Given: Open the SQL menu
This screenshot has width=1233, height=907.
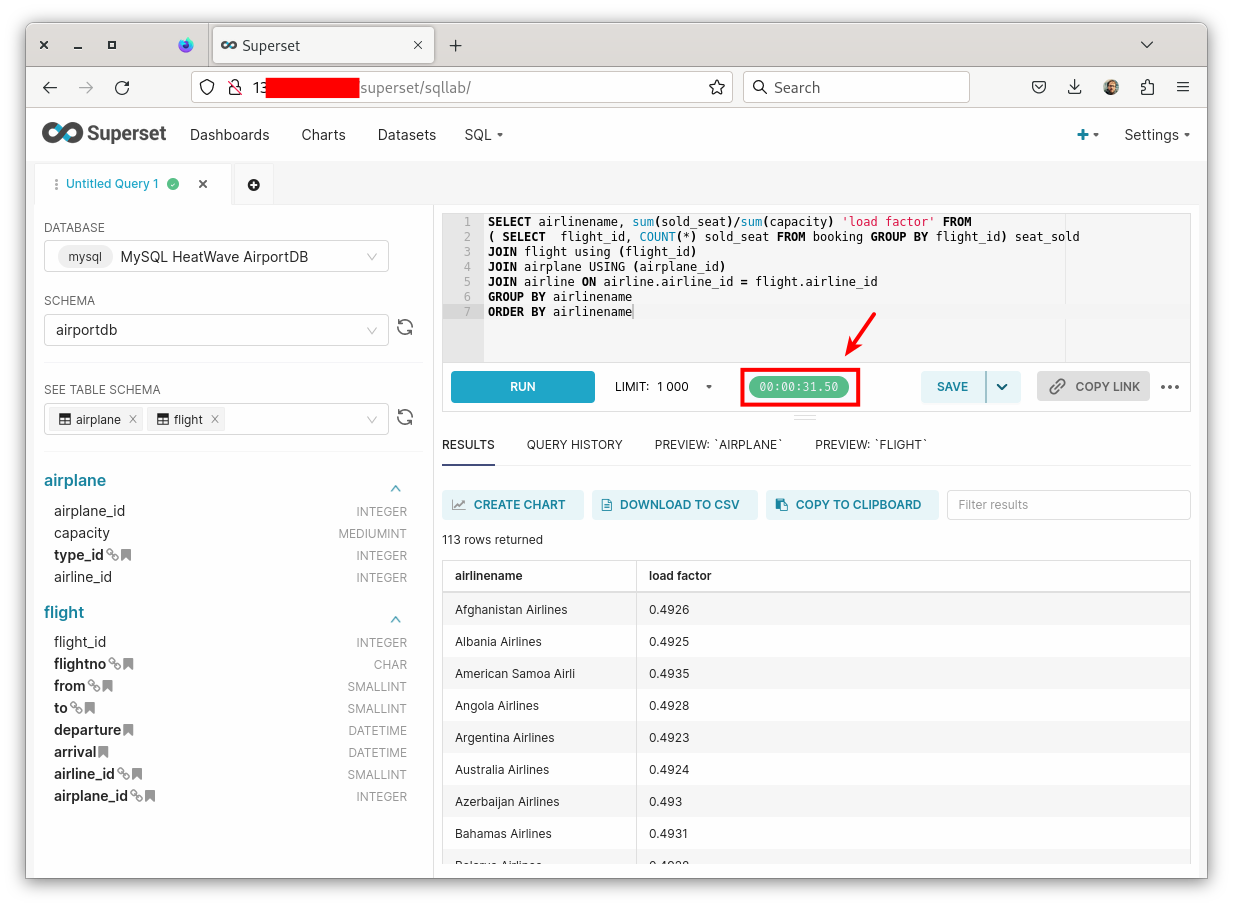Looking at the screenshot, I should (484, 135).
